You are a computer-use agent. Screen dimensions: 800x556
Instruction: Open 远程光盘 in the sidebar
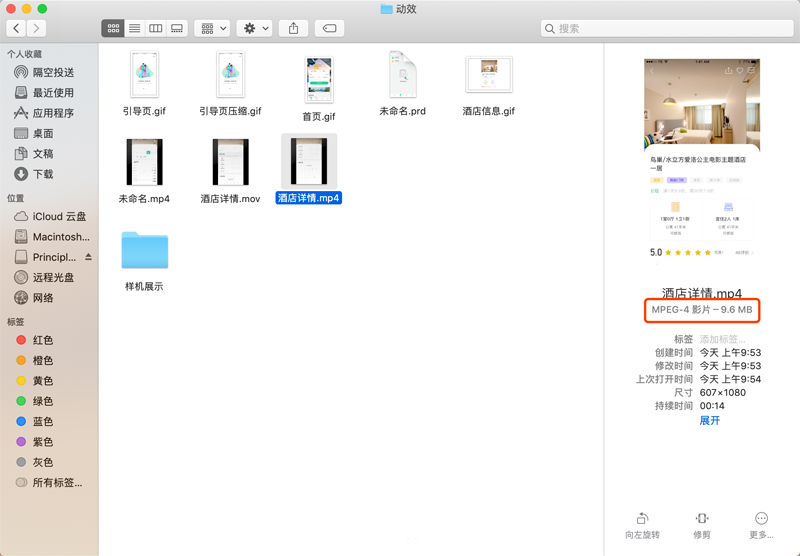click(45, 277)
